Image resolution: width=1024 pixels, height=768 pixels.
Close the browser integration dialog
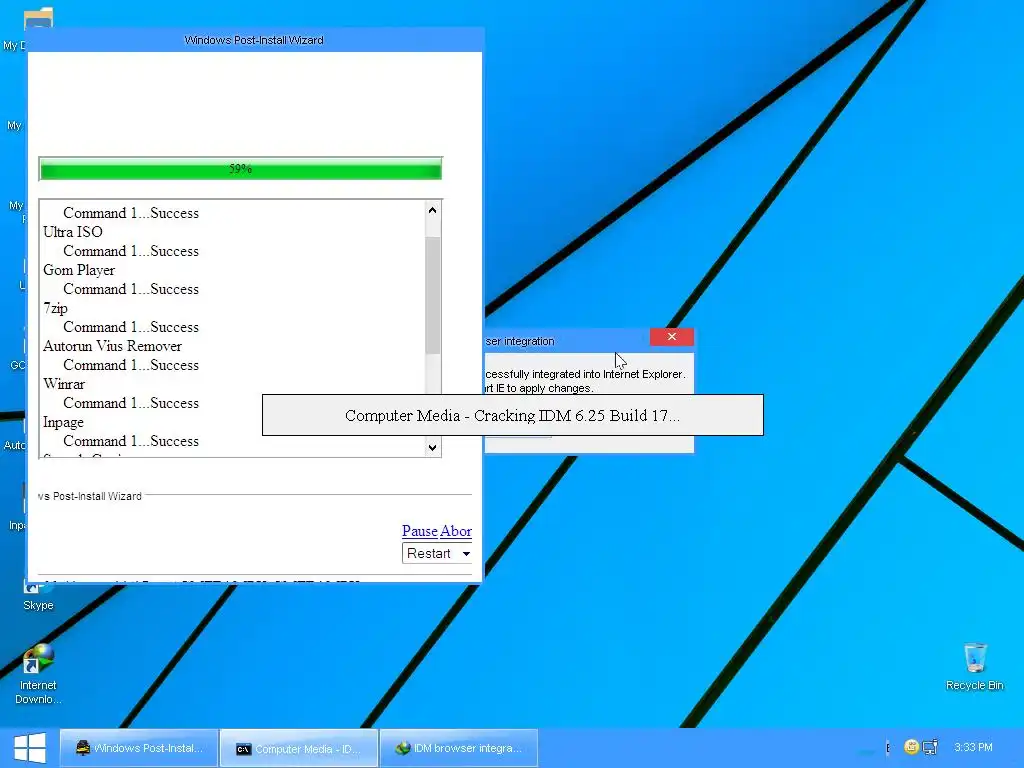671,337
